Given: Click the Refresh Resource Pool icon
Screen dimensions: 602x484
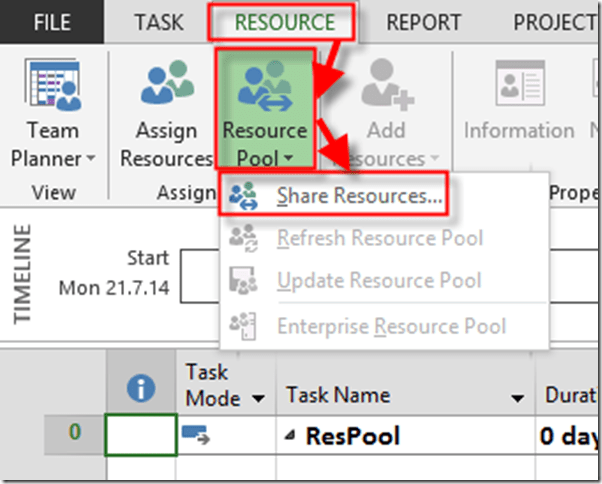Looking at the screenshot, I should click(242, 239).
